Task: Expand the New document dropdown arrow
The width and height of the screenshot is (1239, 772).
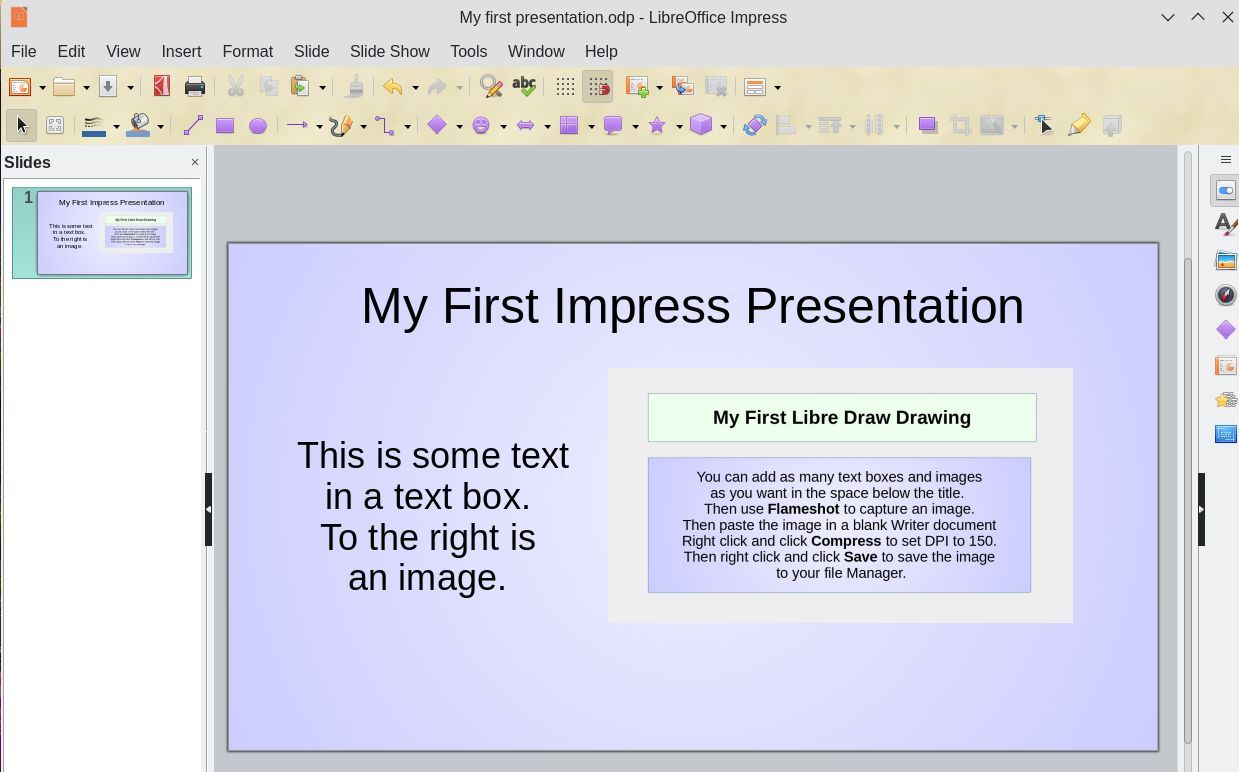Action: [42, 88]
